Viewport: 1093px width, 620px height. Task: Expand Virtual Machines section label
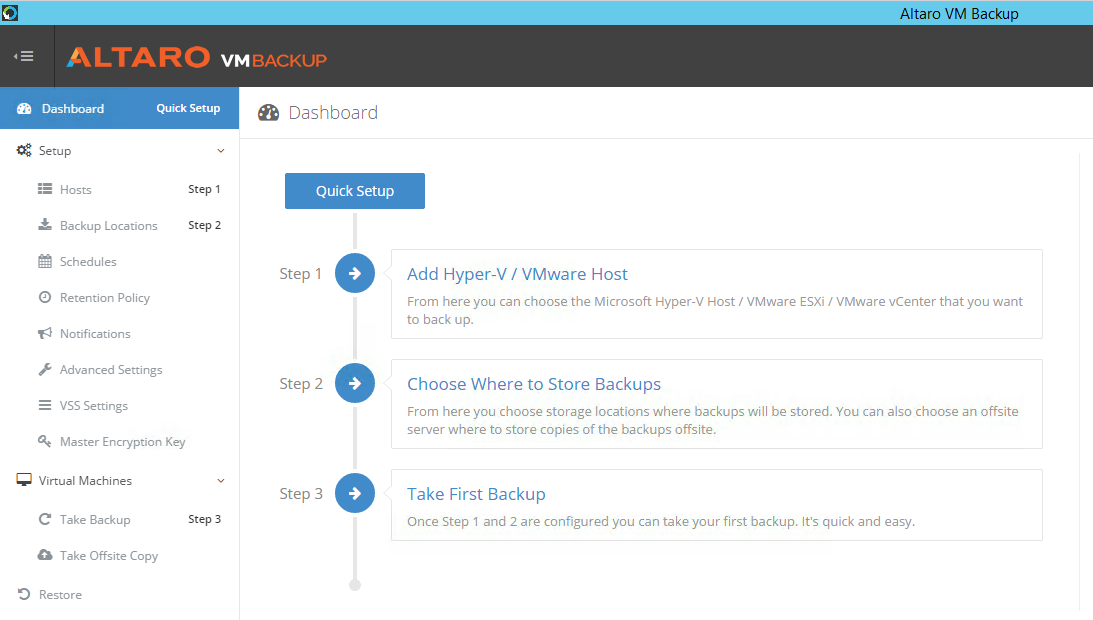[85, 481]
